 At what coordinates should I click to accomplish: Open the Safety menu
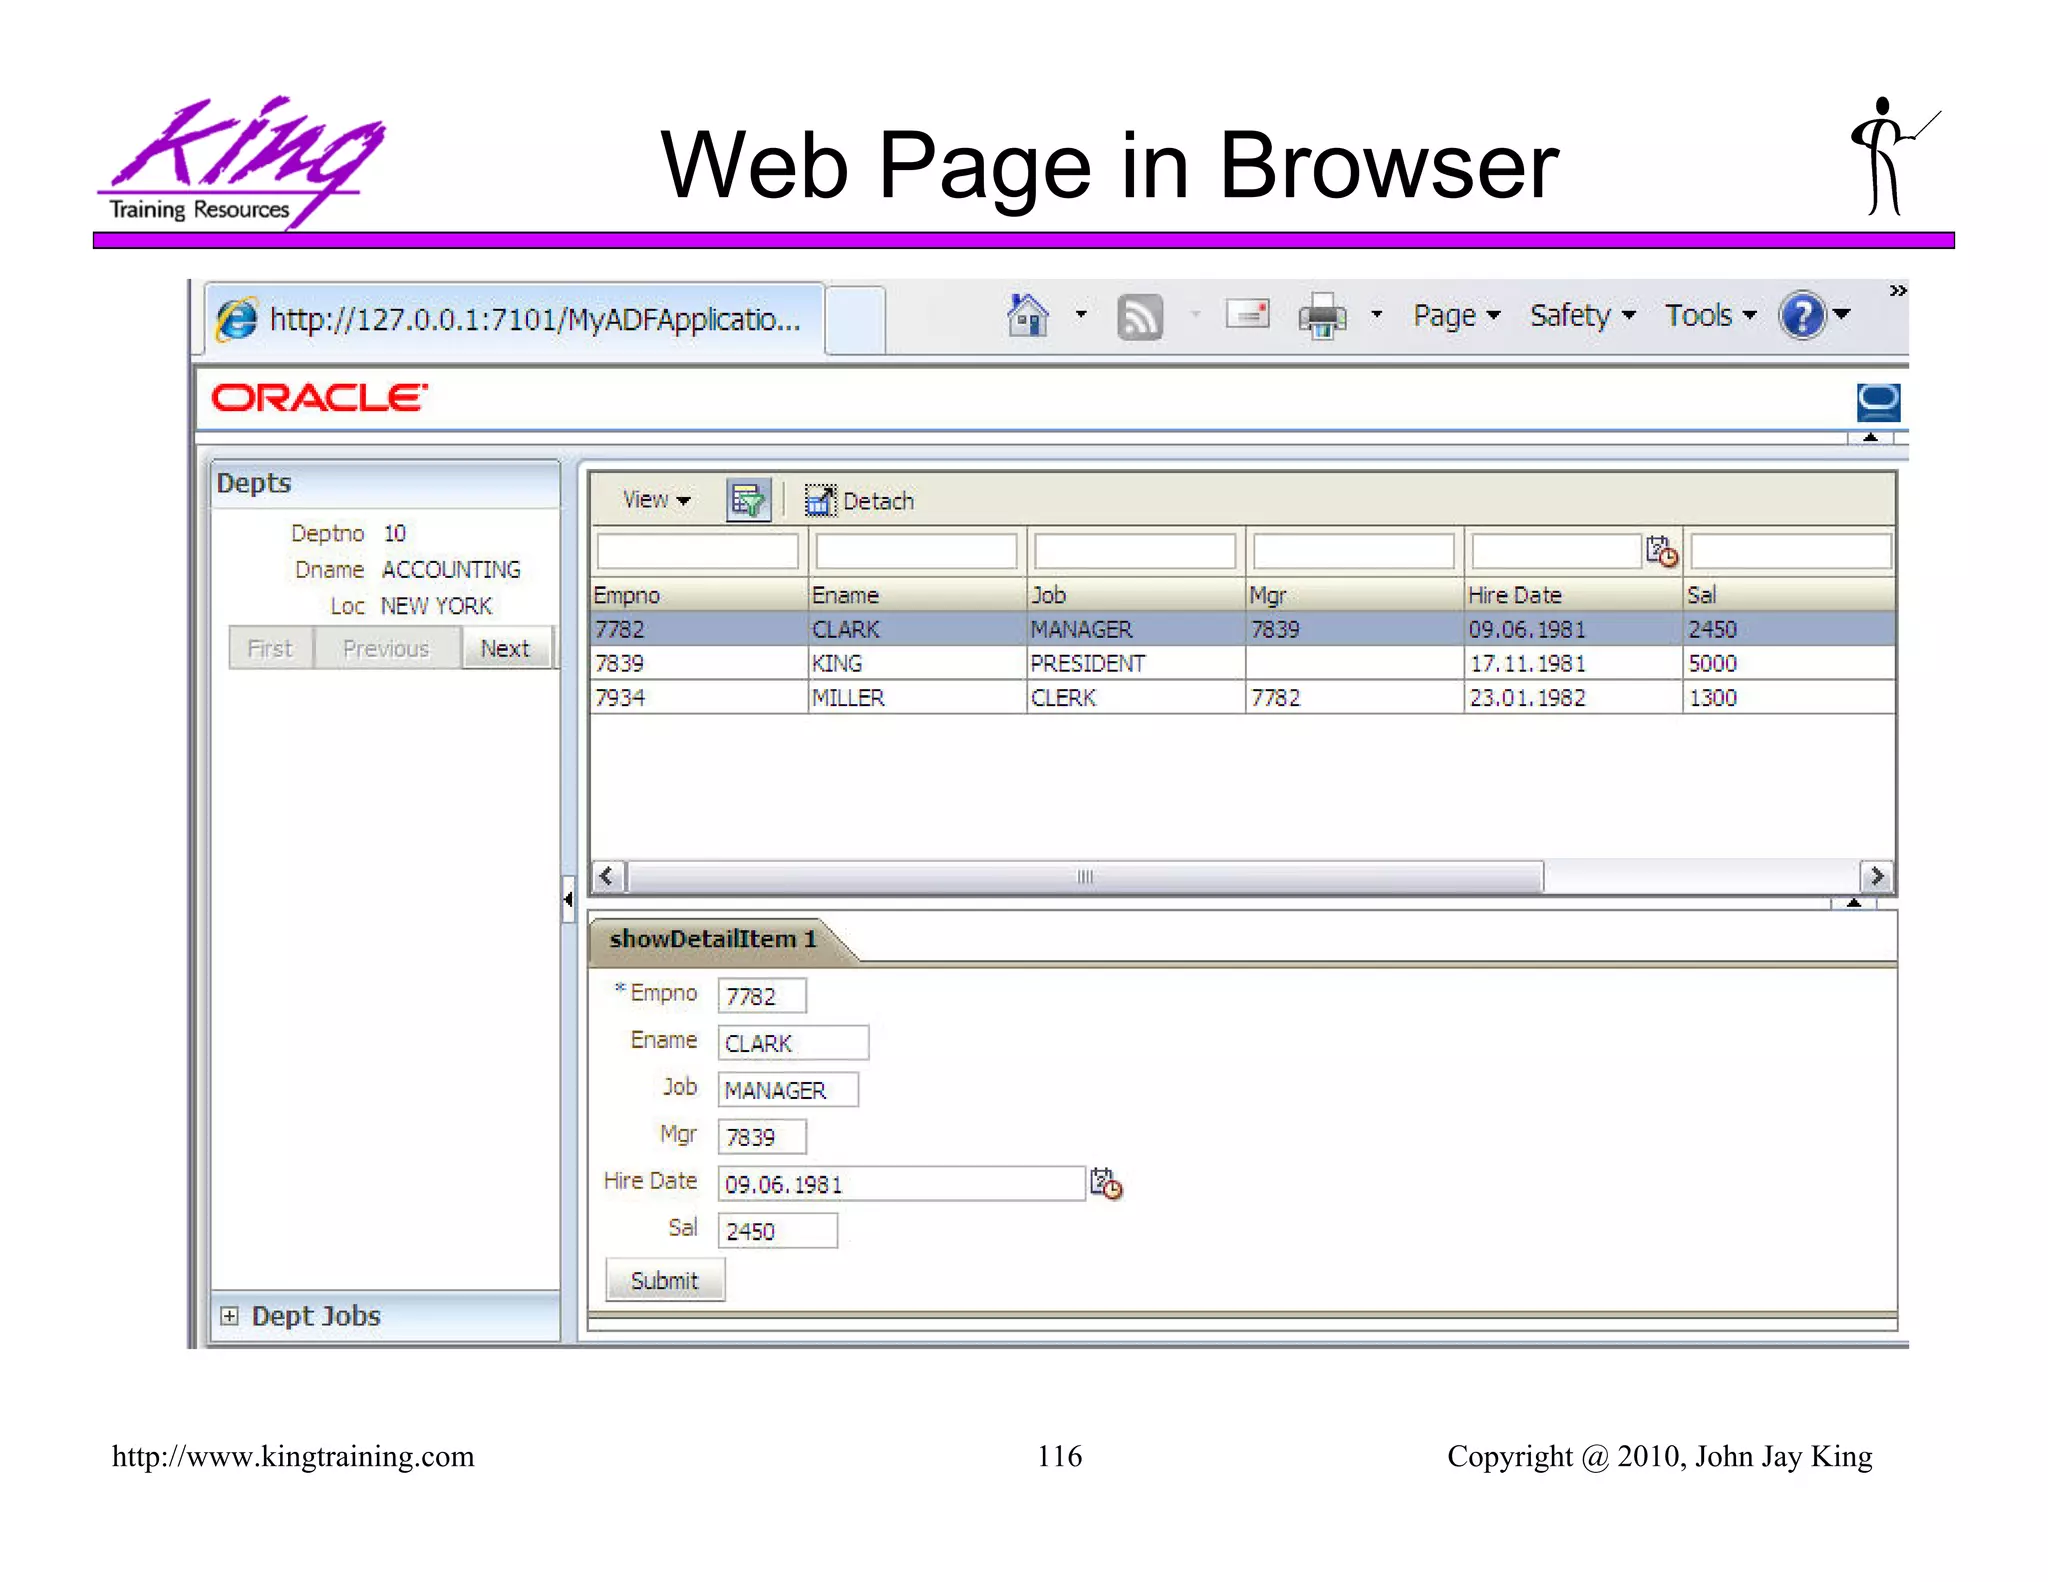(1582, 315)
